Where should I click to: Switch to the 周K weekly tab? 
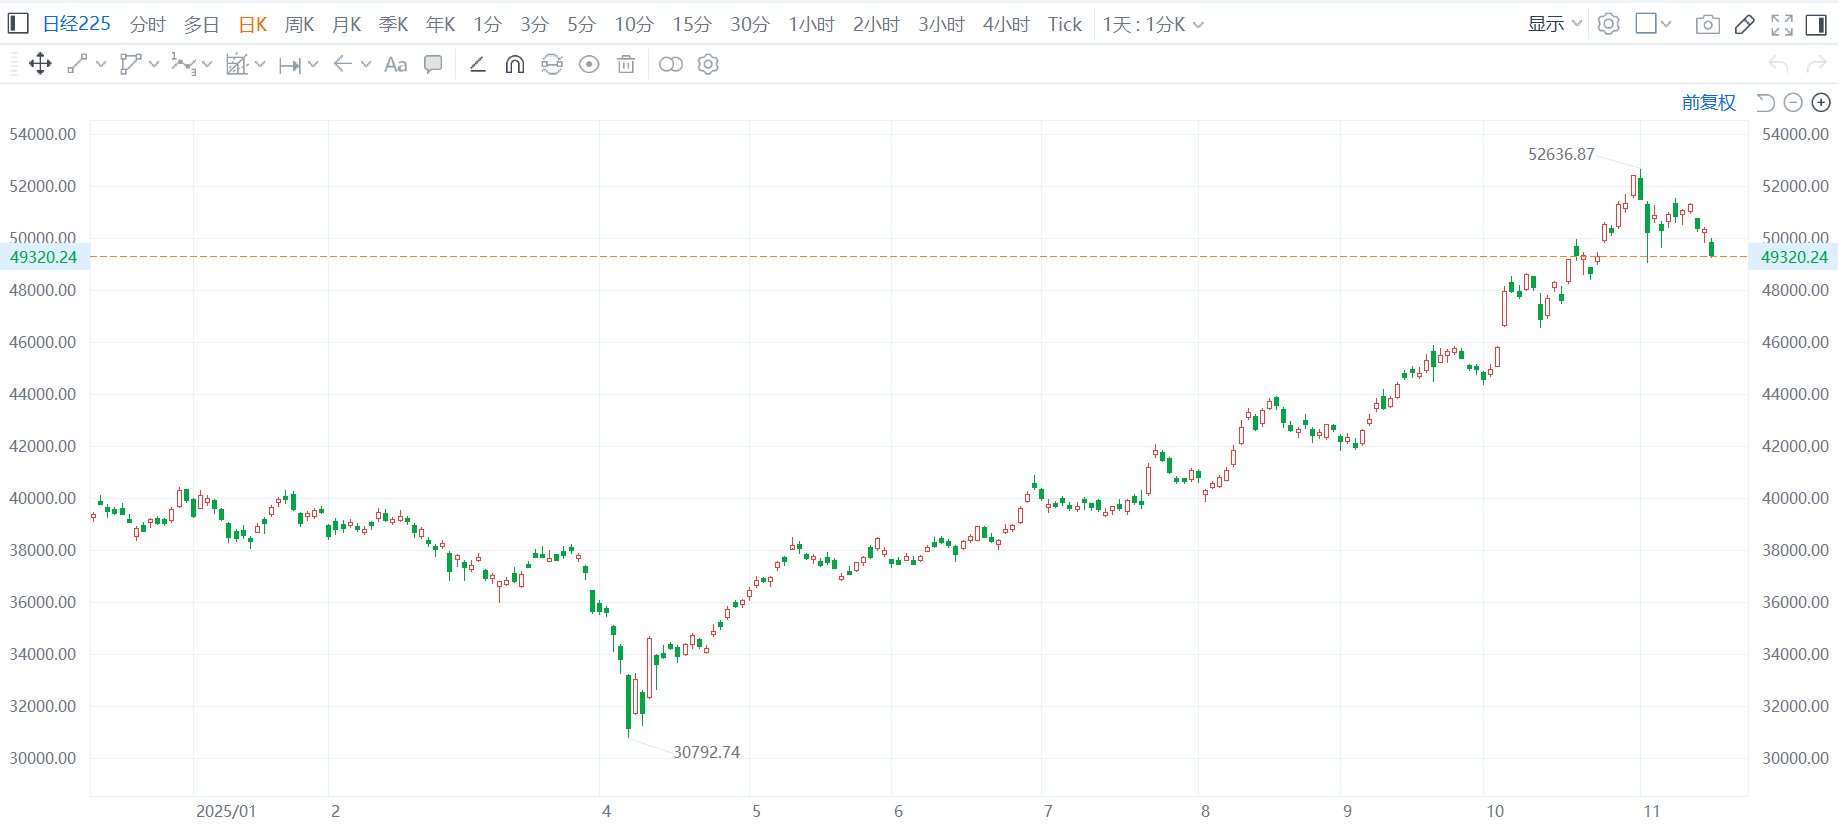(x=299, y=25)
